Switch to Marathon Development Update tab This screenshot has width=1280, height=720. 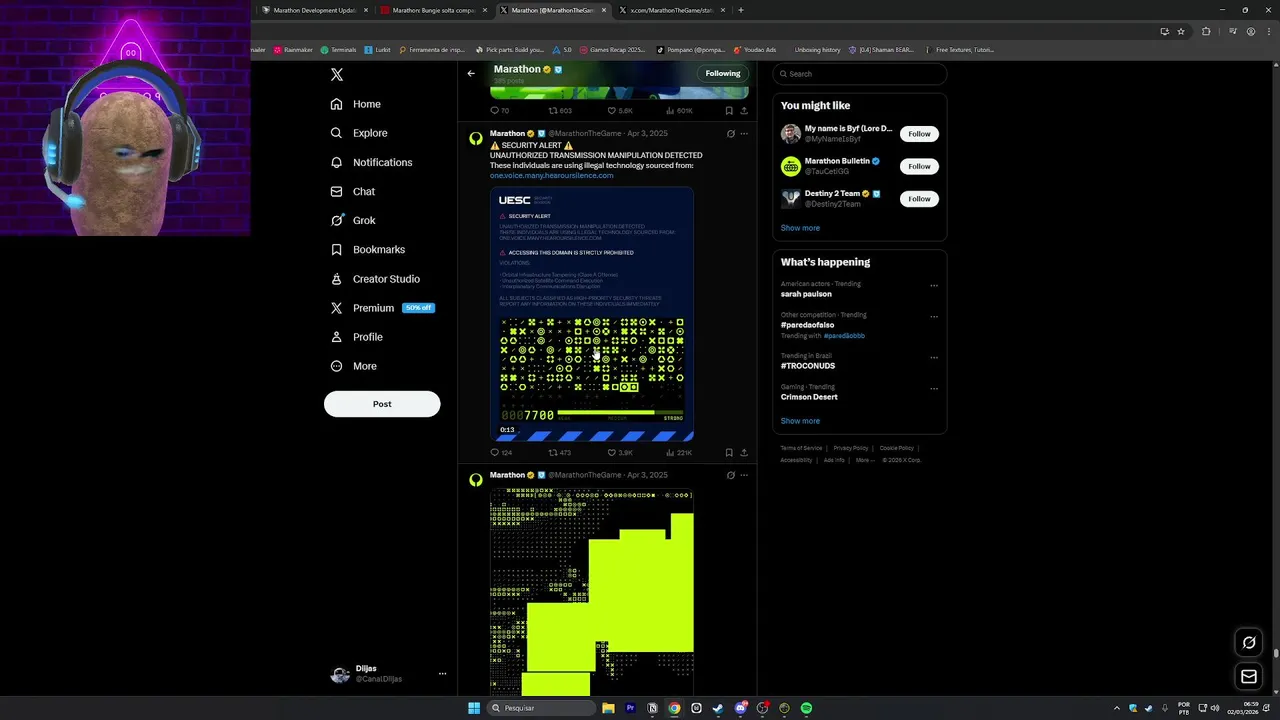[x=315, y=10]
